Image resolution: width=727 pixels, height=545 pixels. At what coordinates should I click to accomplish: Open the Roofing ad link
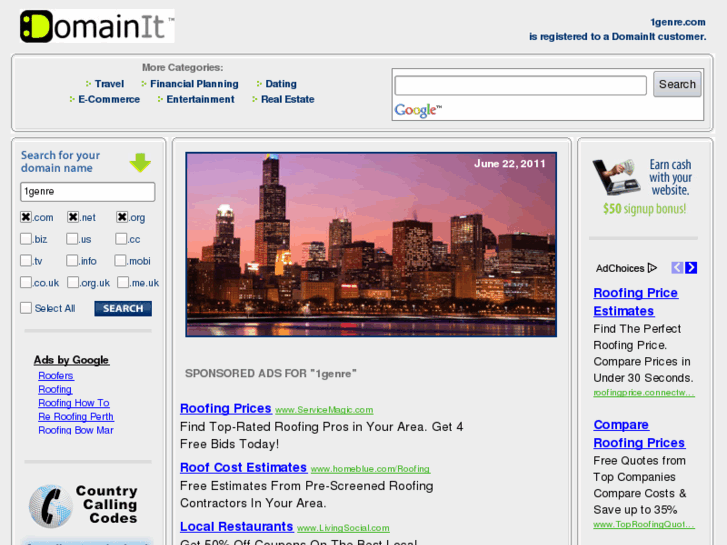(x=55, y=389)
